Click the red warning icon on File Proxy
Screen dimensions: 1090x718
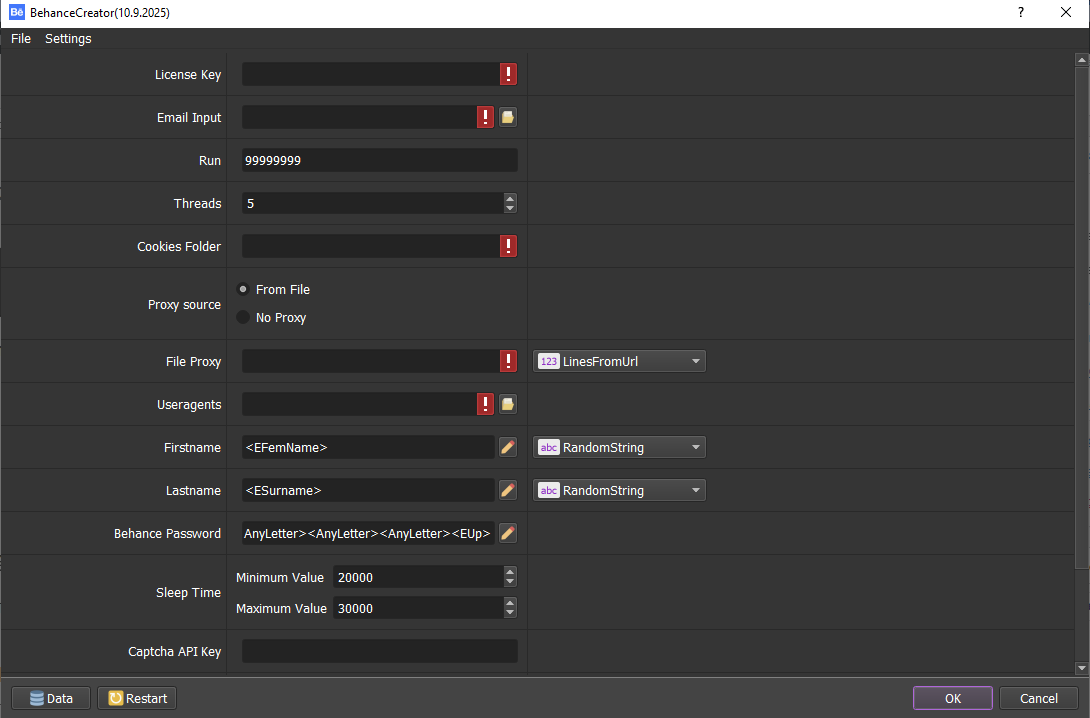[x=509, y=361]
